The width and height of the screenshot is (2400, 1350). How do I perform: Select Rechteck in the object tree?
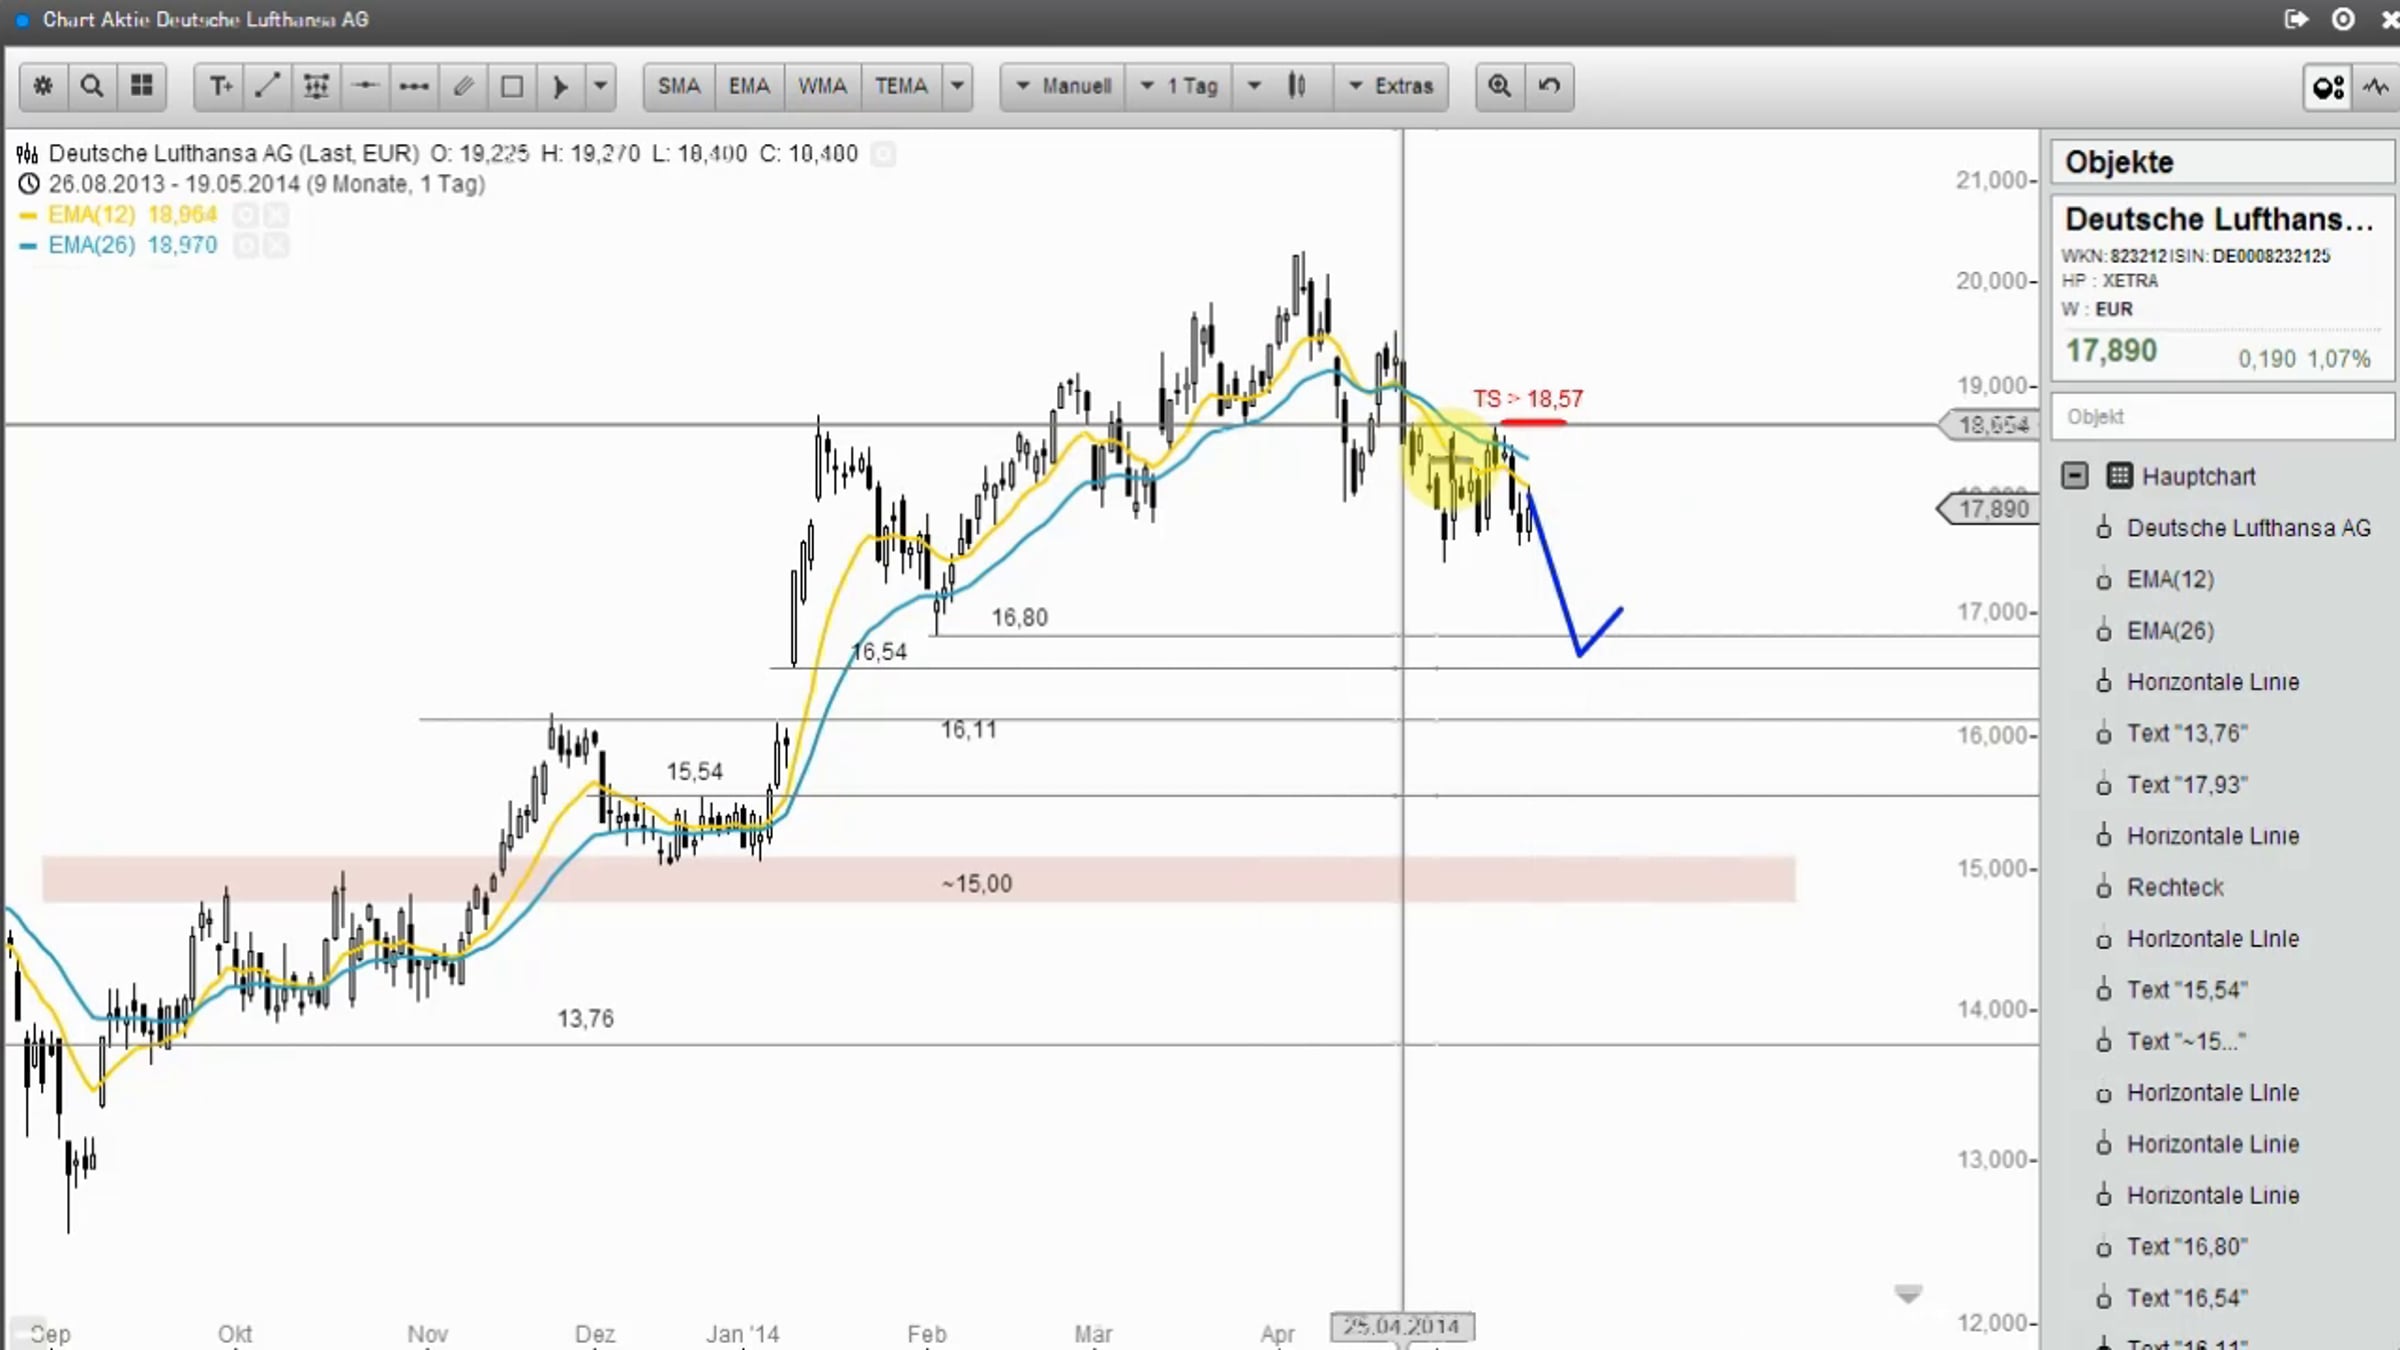coord(2175,887)
